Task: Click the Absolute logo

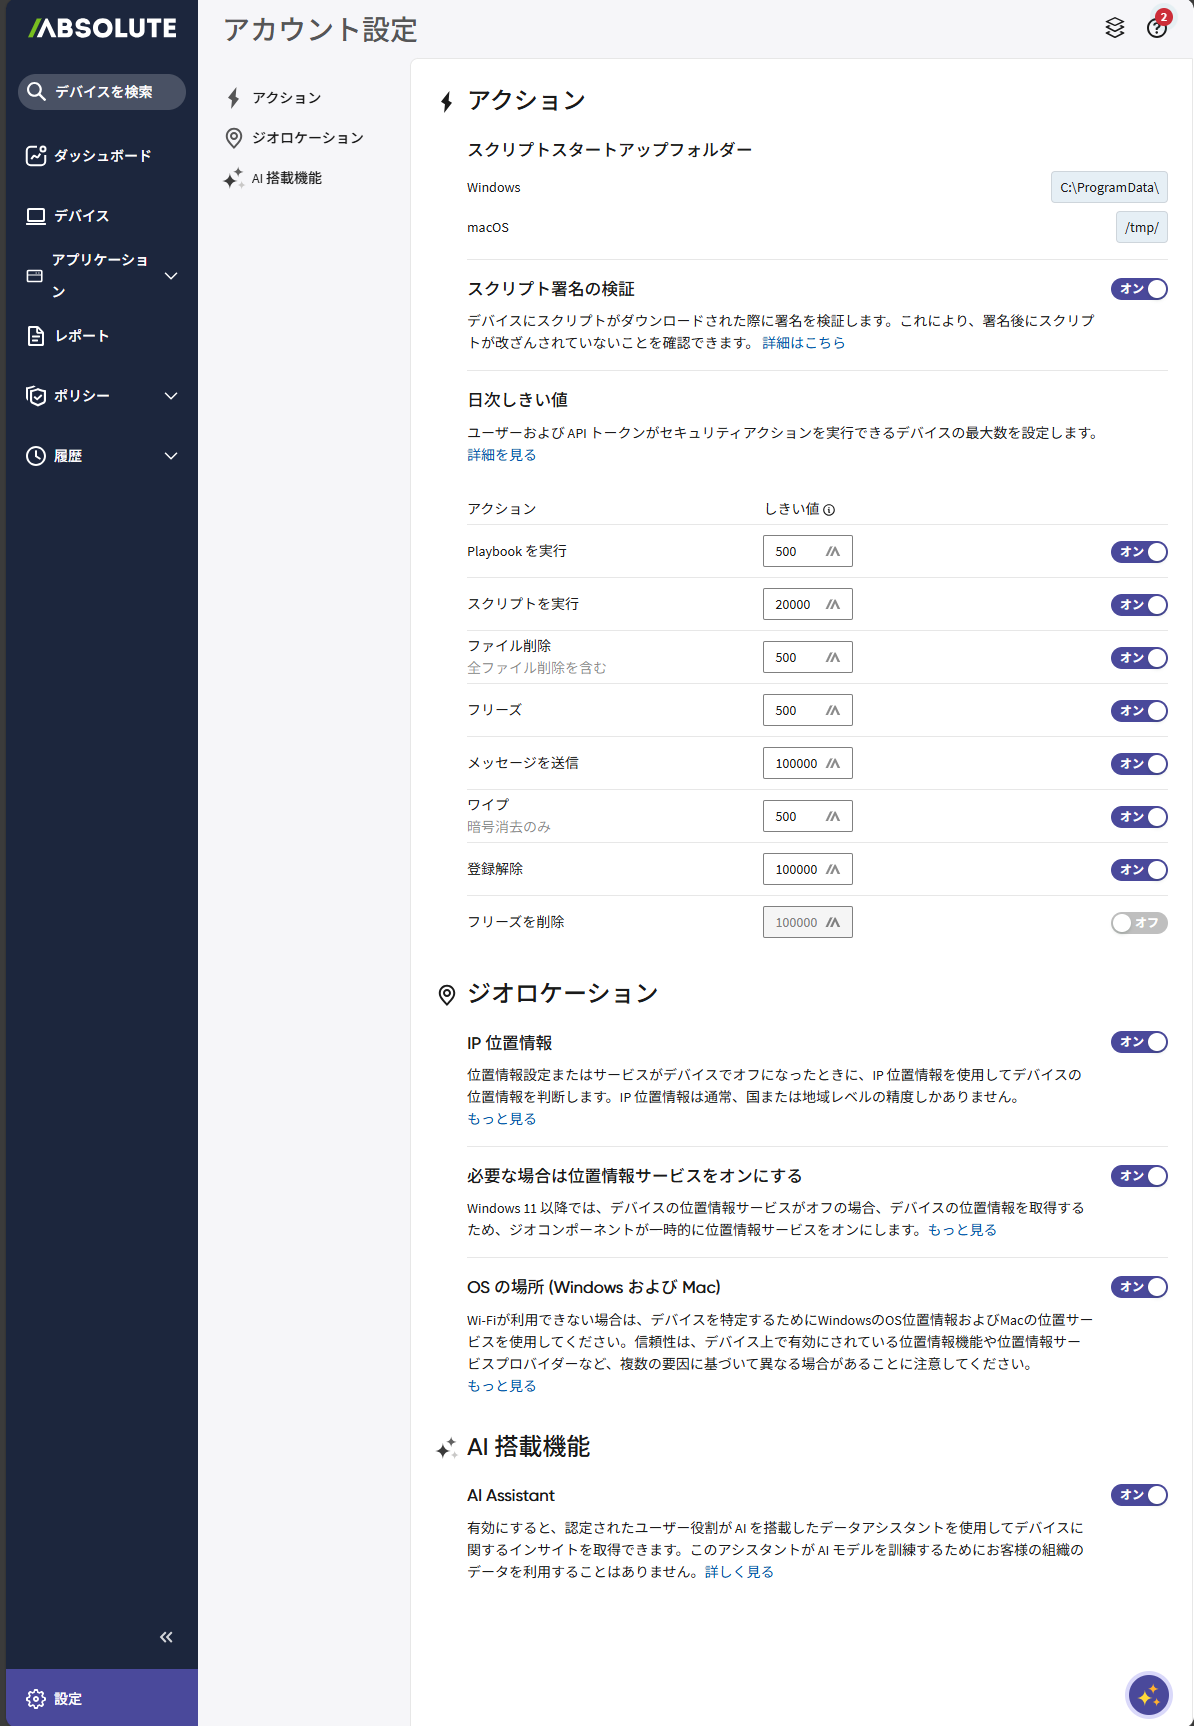Action: click(x=102, y=29)
